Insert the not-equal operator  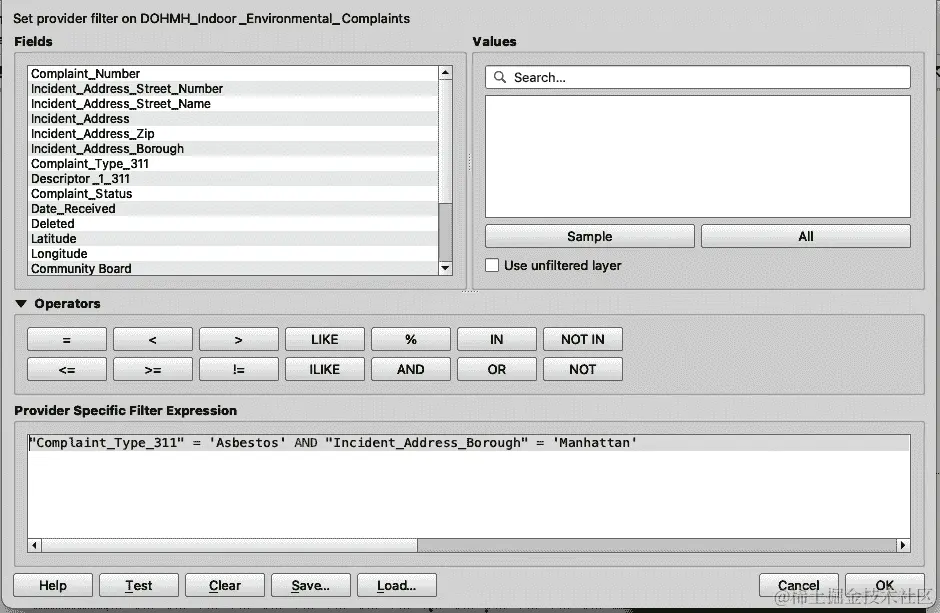coord(239,369)
